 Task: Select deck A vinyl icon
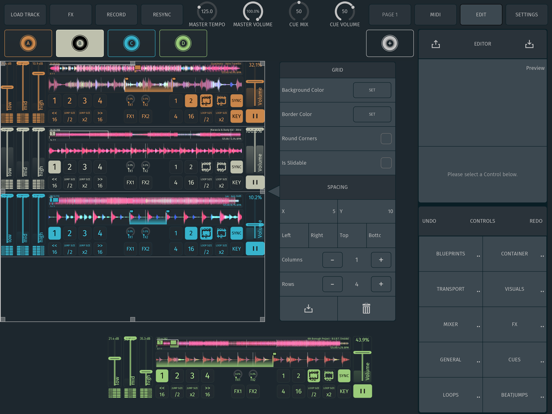pyautogui.click(x=28, y=43)
